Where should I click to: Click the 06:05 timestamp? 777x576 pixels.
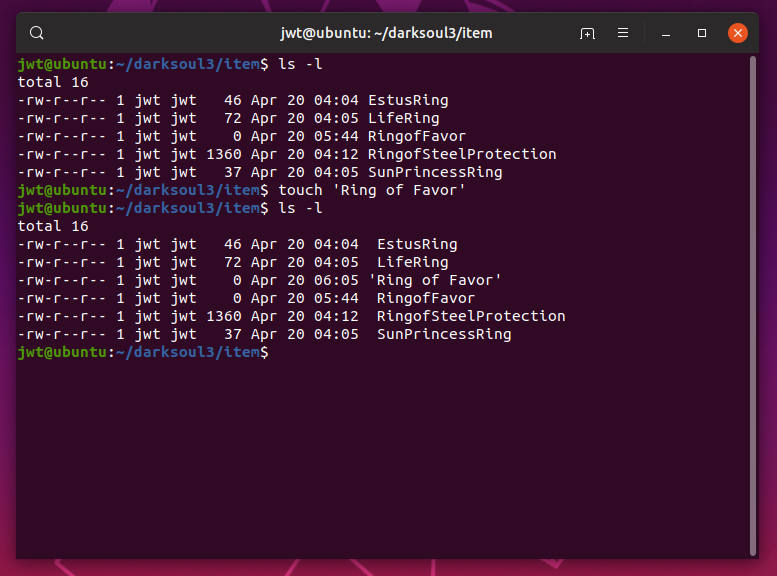[336, 281]
